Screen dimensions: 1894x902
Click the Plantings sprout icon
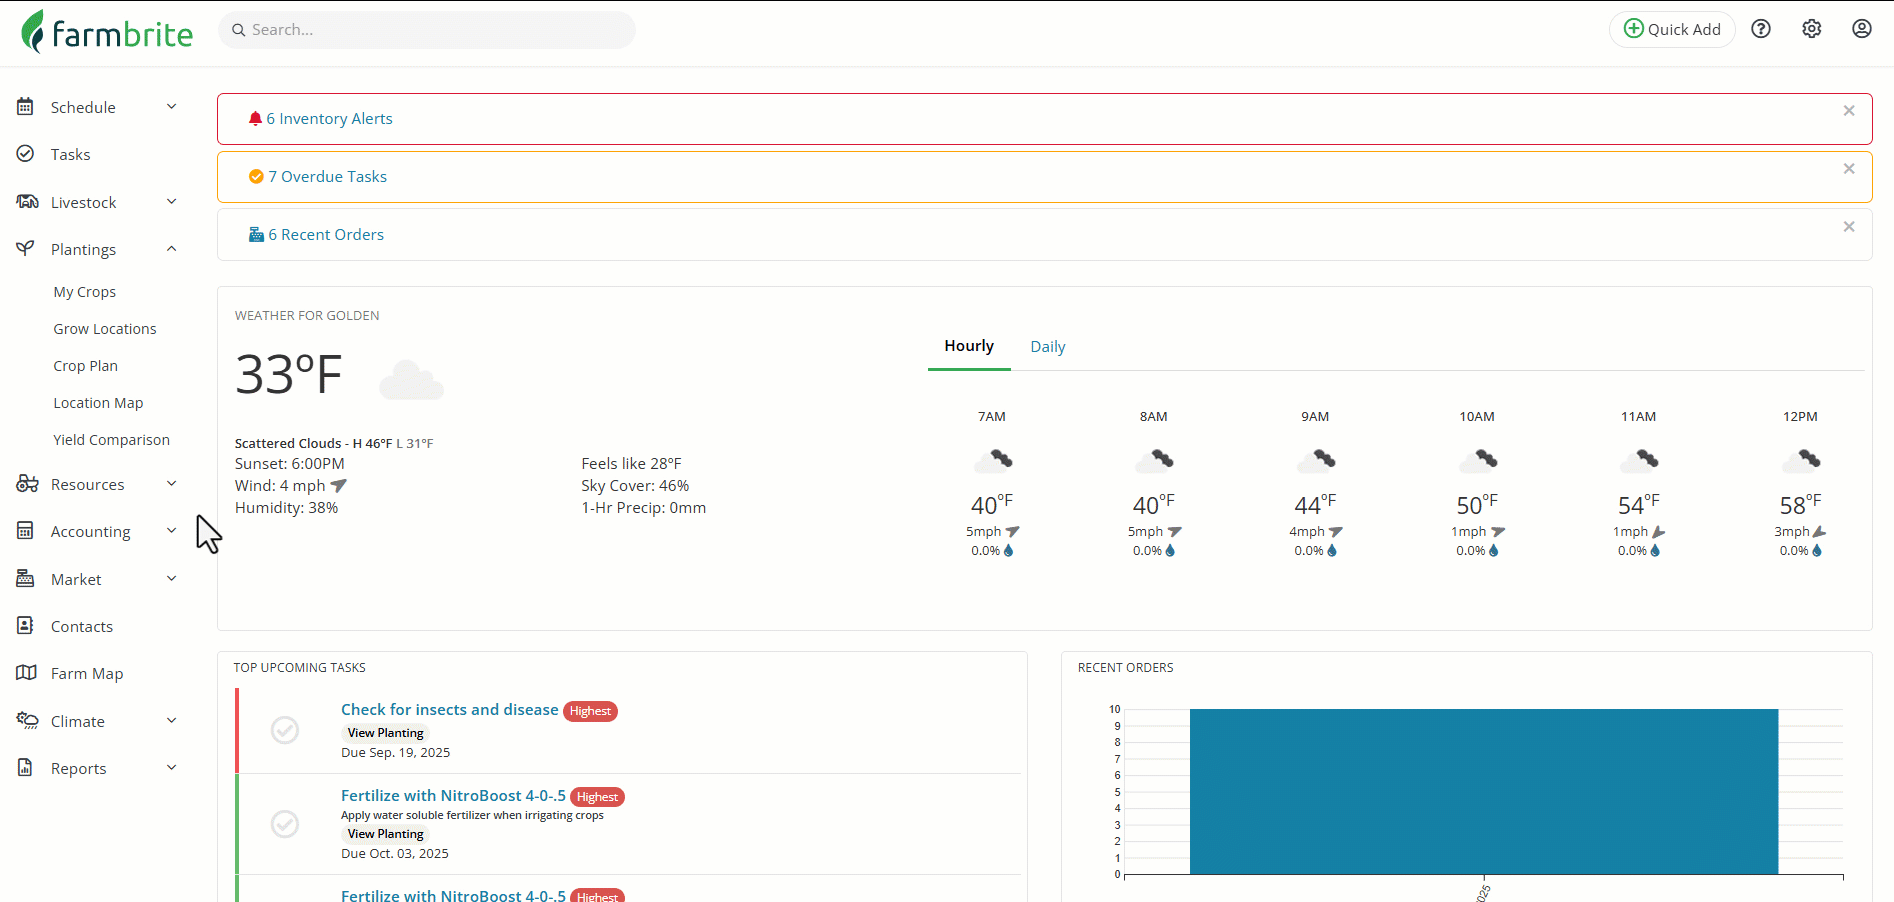pyautogui.click(x=26, y=249)
